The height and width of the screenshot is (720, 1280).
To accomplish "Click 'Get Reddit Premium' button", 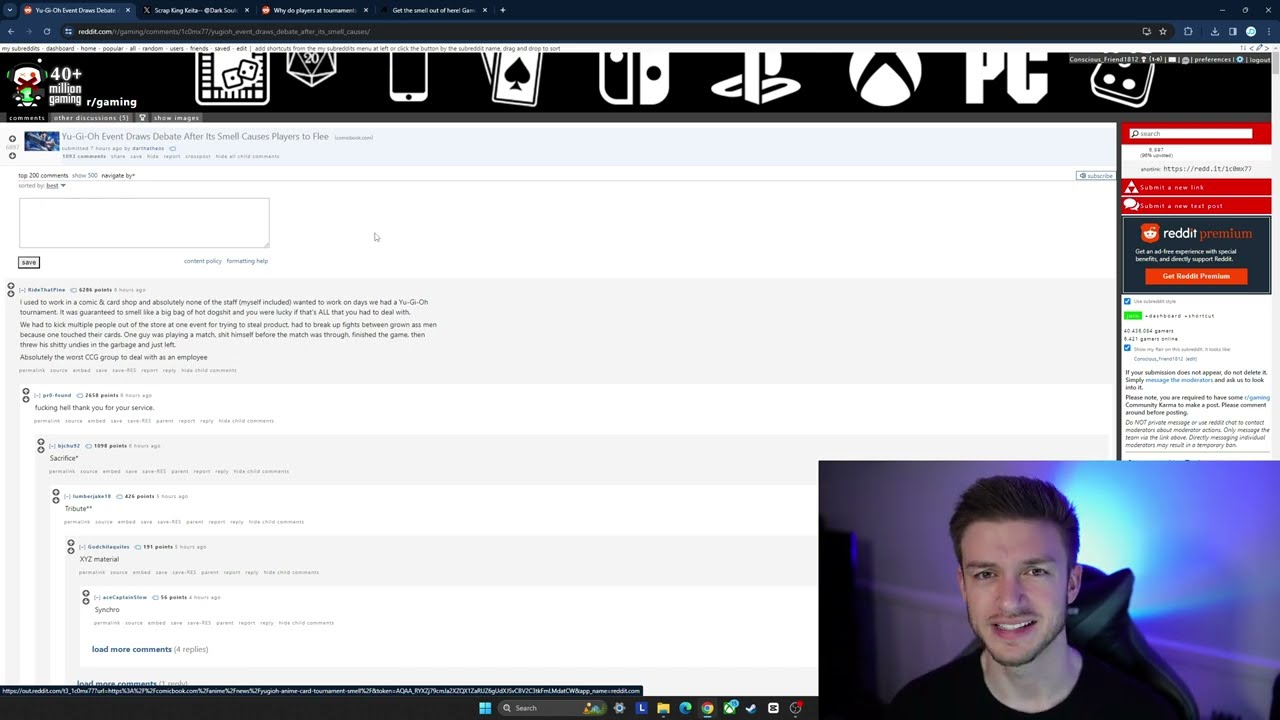I will [1196, 276].
